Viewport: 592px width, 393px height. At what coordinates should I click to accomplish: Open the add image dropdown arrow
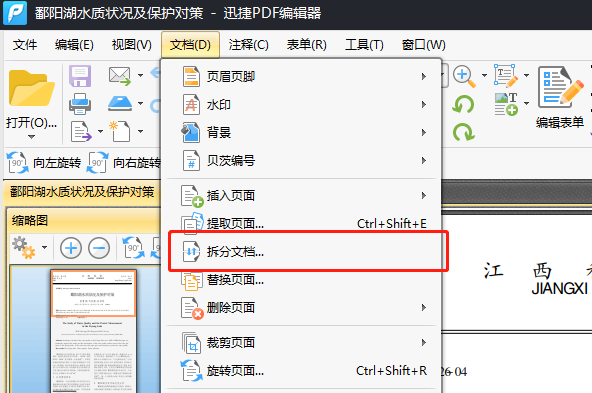[x=526, y=103]
